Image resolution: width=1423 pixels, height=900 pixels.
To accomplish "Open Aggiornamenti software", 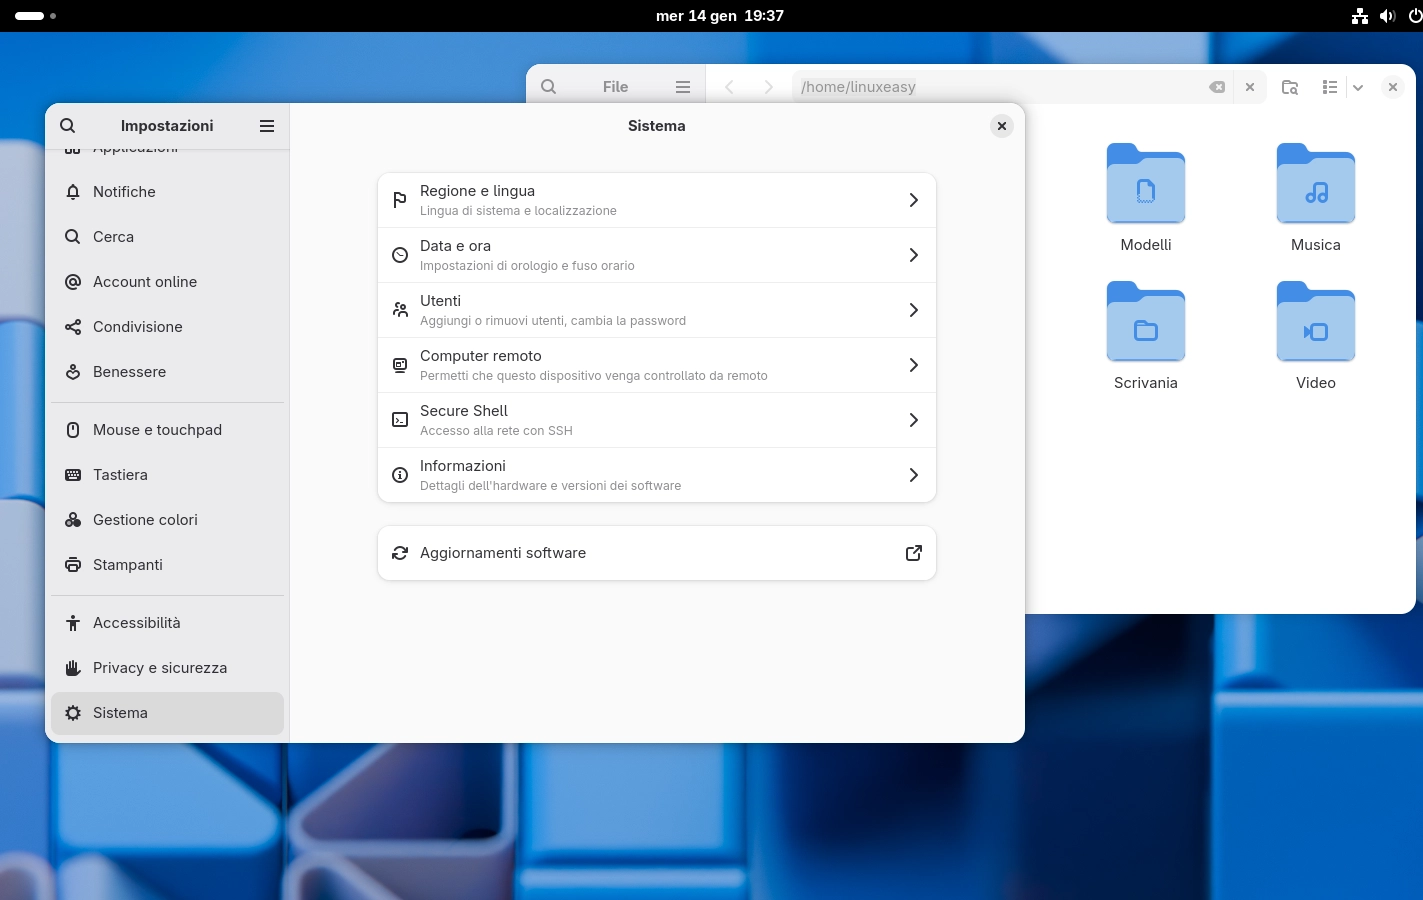I will 657,552.
